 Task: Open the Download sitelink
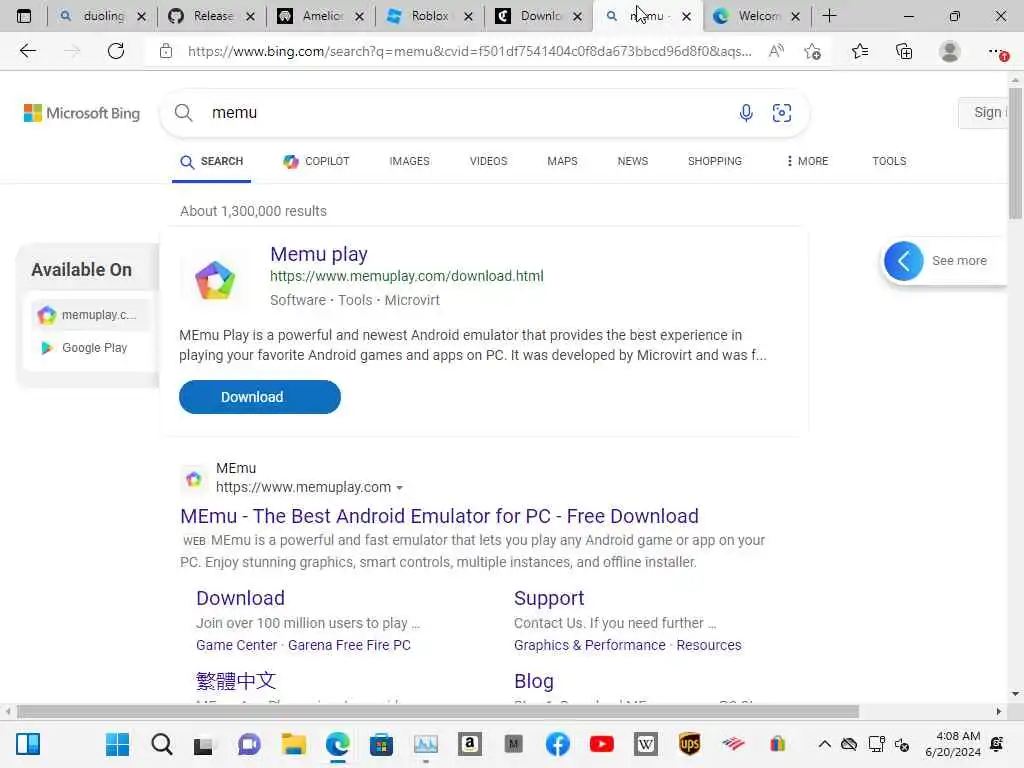coord(240,598)
